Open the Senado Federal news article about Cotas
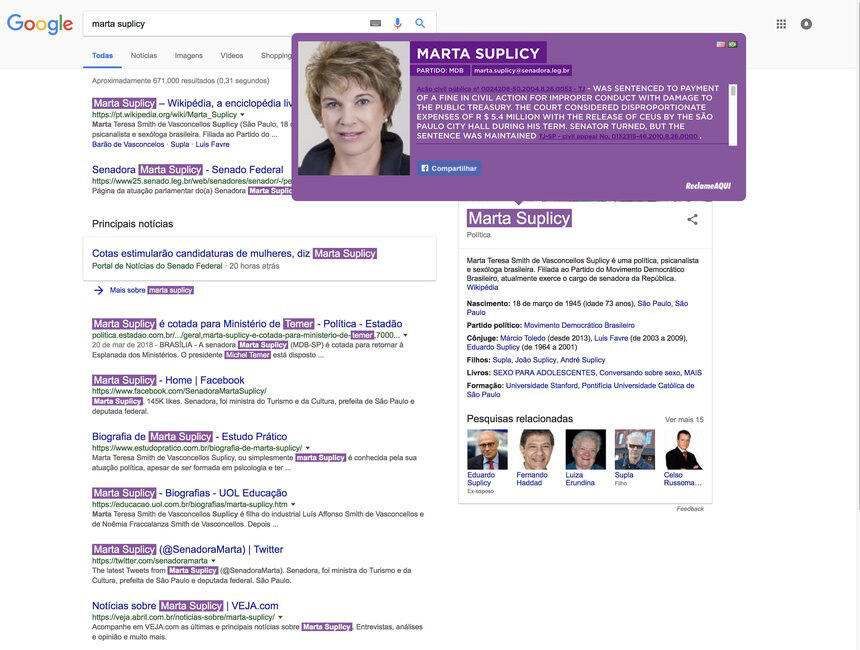This screenshot has height=650, width=860. click(x=201, y=253)
